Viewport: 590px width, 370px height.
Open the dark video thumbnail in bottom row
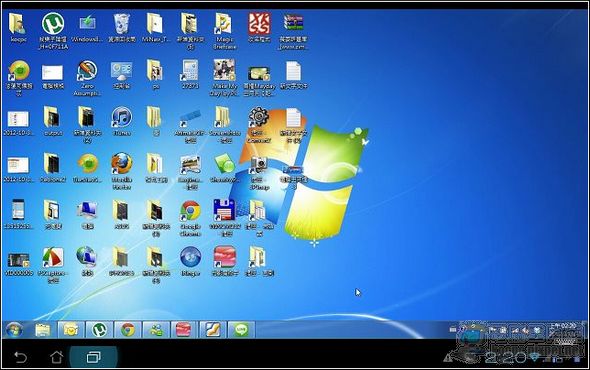coord(18,260)
